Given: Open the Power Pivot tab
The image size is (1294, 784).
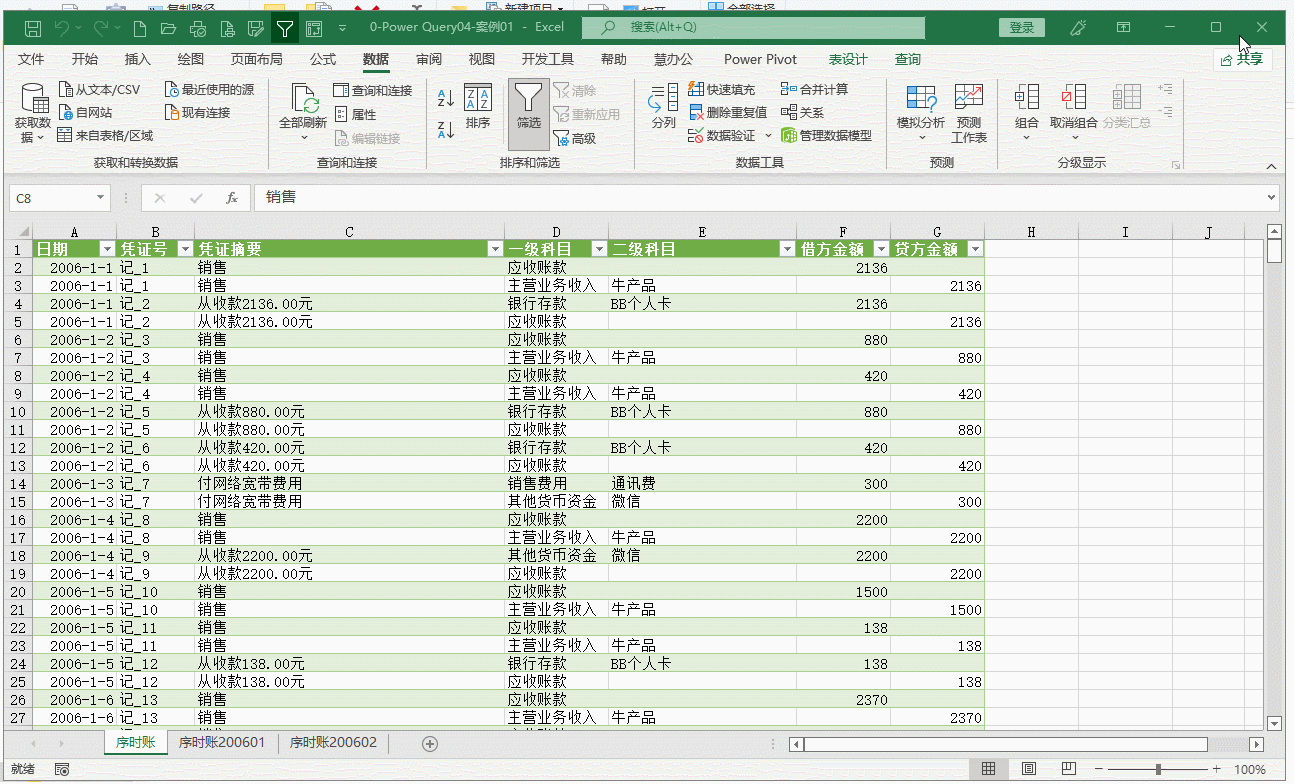Looking at the screenshot, I should [761, 59].
